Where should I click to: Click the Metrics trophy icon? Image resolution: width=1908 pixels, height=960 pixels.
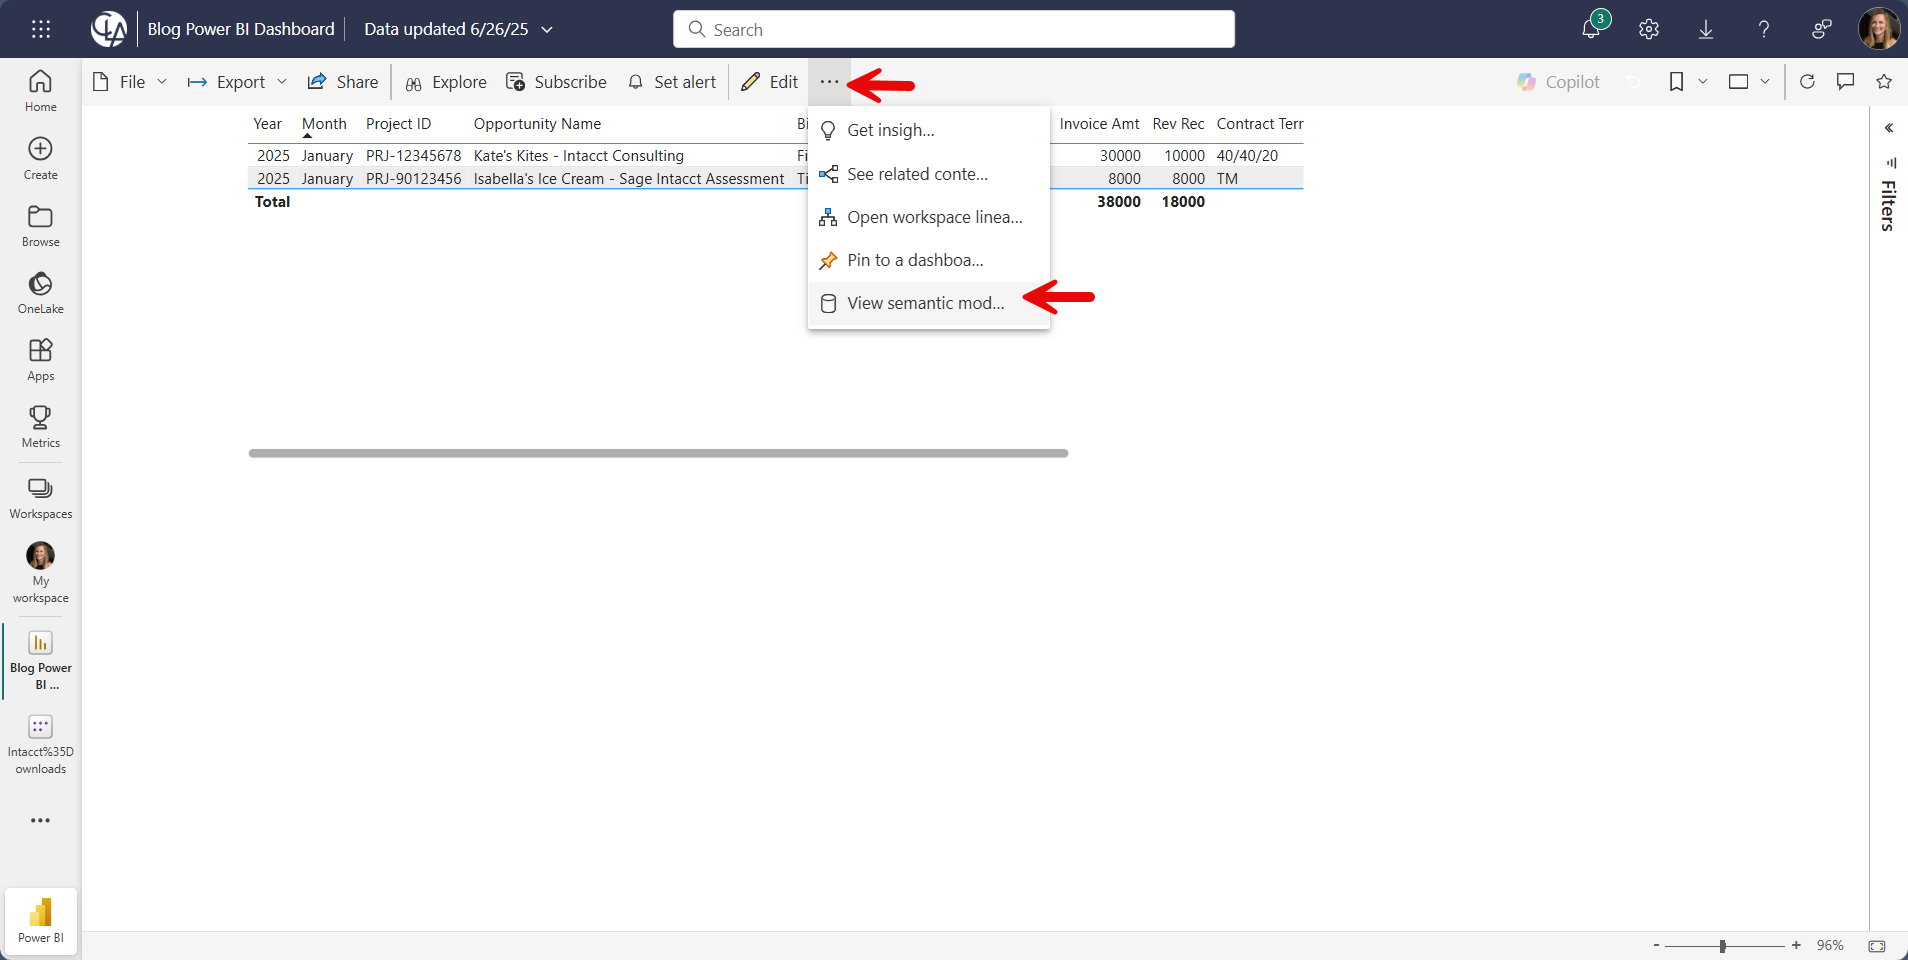40,426
